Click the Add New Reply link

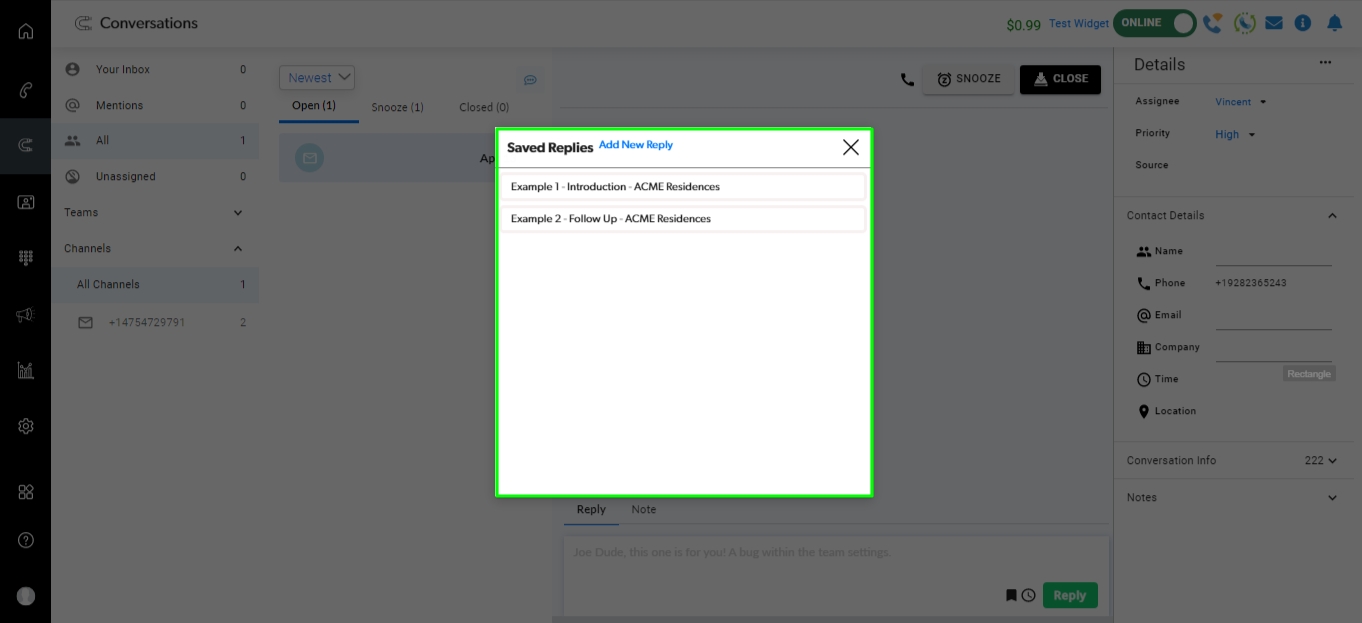pyautogui.click(x=635, y=145)
